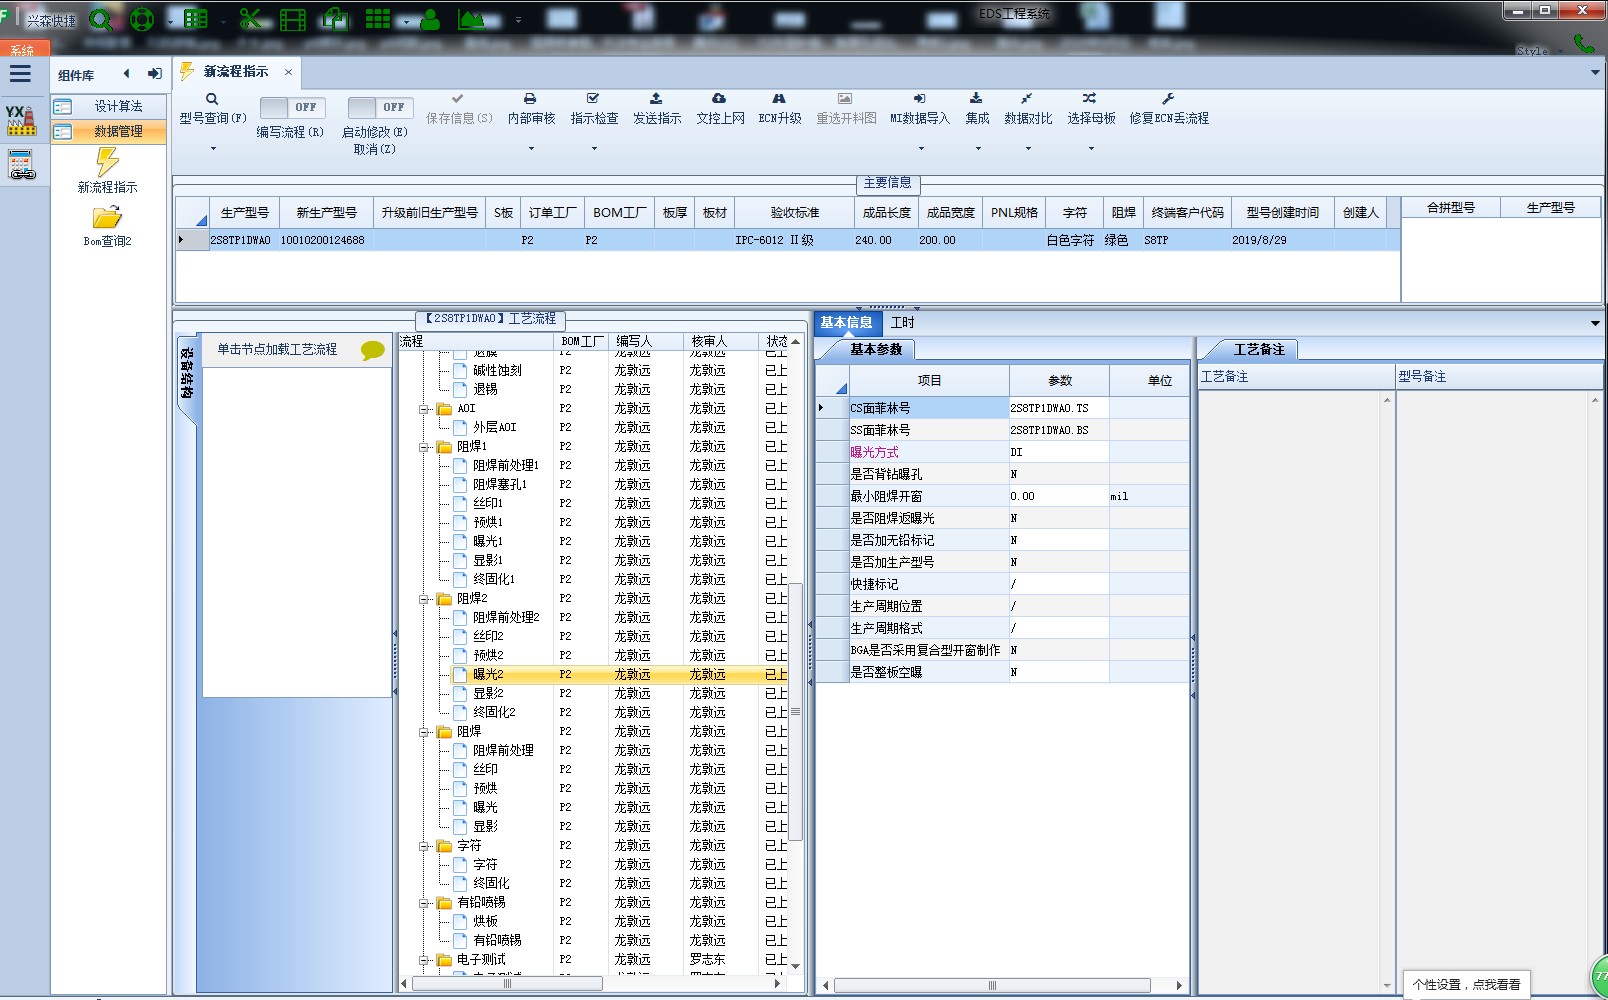Open 新流程指示 lightning shortcut in sidebar
The width and height of the screenshot is (1608, 1000).
click(107, 171)
